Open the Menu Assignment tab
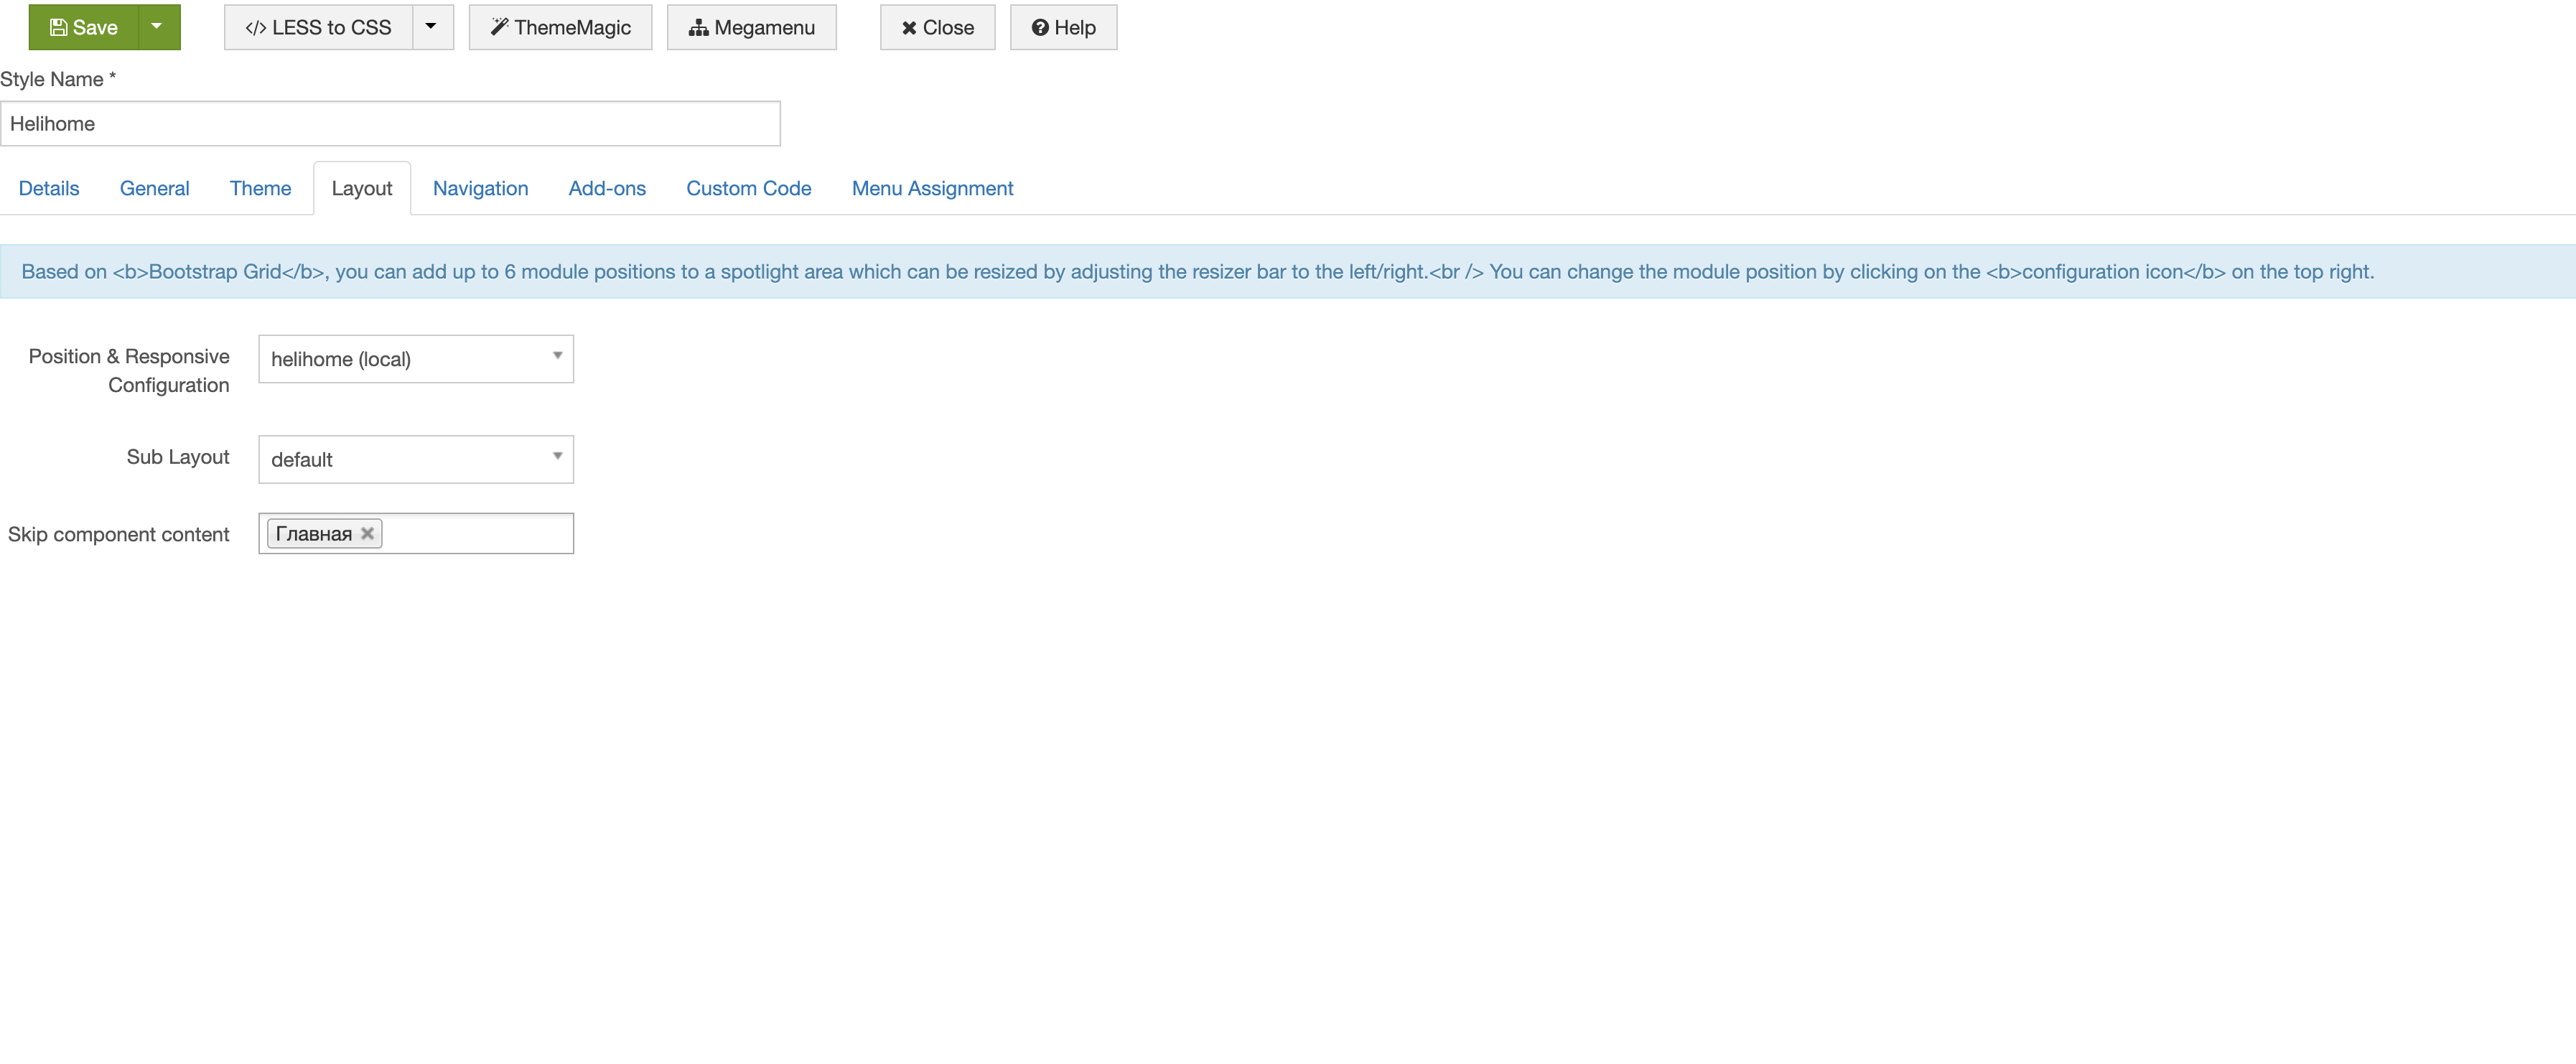 click(x=932, y=188)
